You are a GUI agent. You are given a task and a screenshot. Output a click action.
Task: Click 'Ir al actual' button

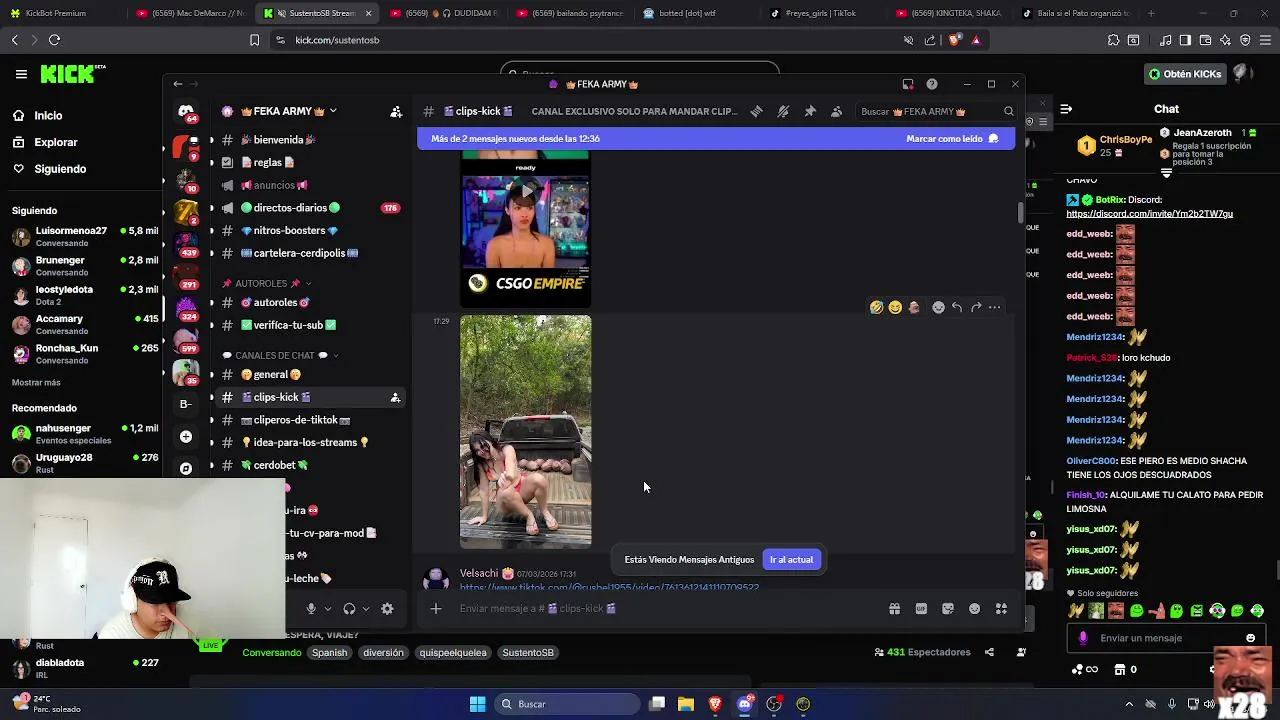coord(791,560)
